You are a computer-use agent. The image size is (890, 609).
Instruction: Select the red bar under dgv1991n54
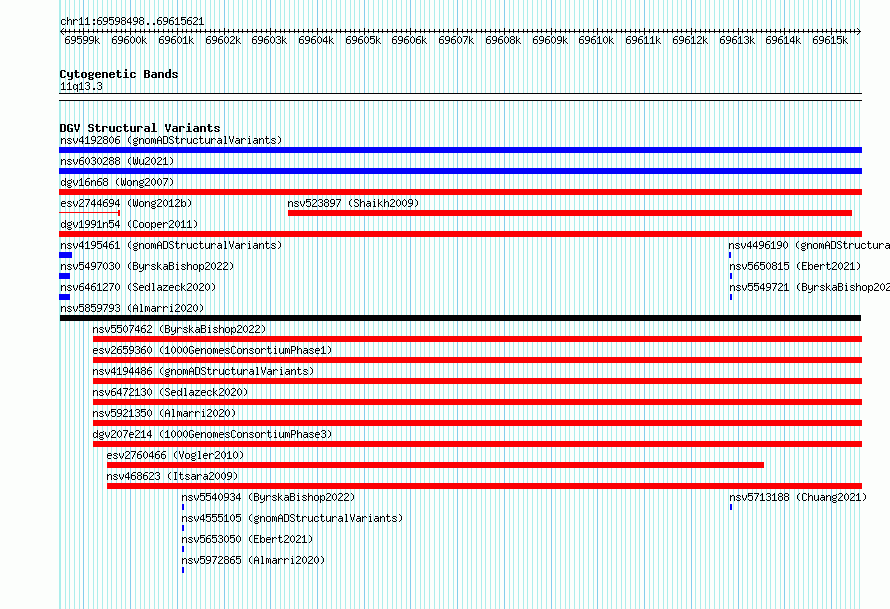pos(460,234)
